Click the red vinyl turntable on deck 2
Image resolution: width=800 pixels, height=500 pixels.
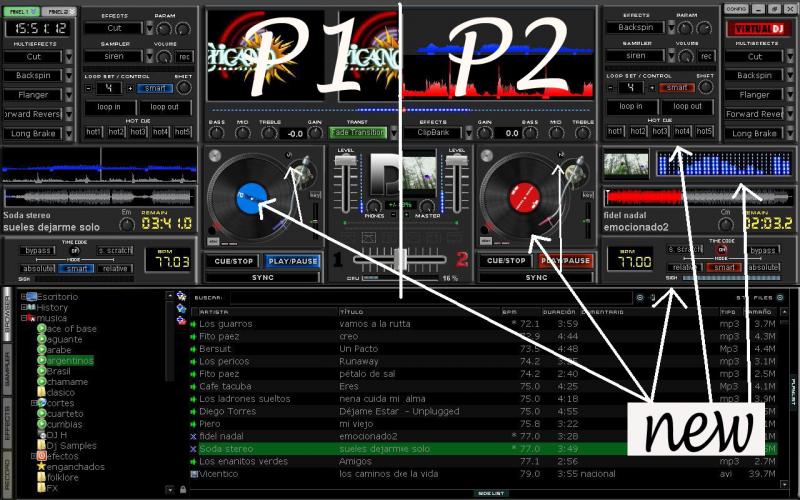pyautogui.click(x=524, y=198)
